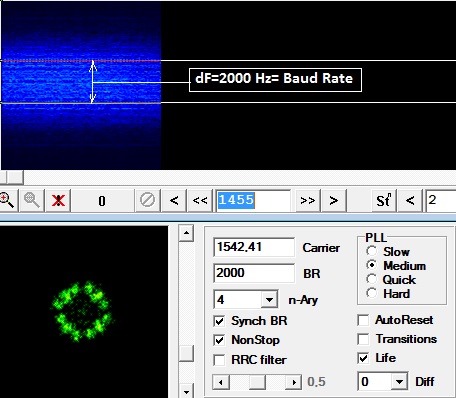Select the Slow PLL radio button
The image size is (456, 398).
[371, 251]
